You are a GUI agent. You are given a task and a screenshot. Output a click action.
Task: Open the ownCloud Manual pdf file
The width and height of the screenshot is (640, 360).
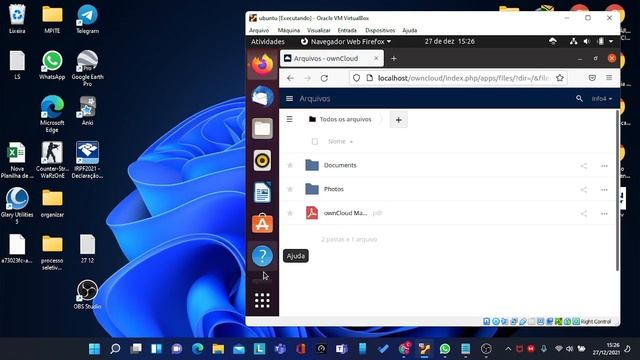click(345, 213)
